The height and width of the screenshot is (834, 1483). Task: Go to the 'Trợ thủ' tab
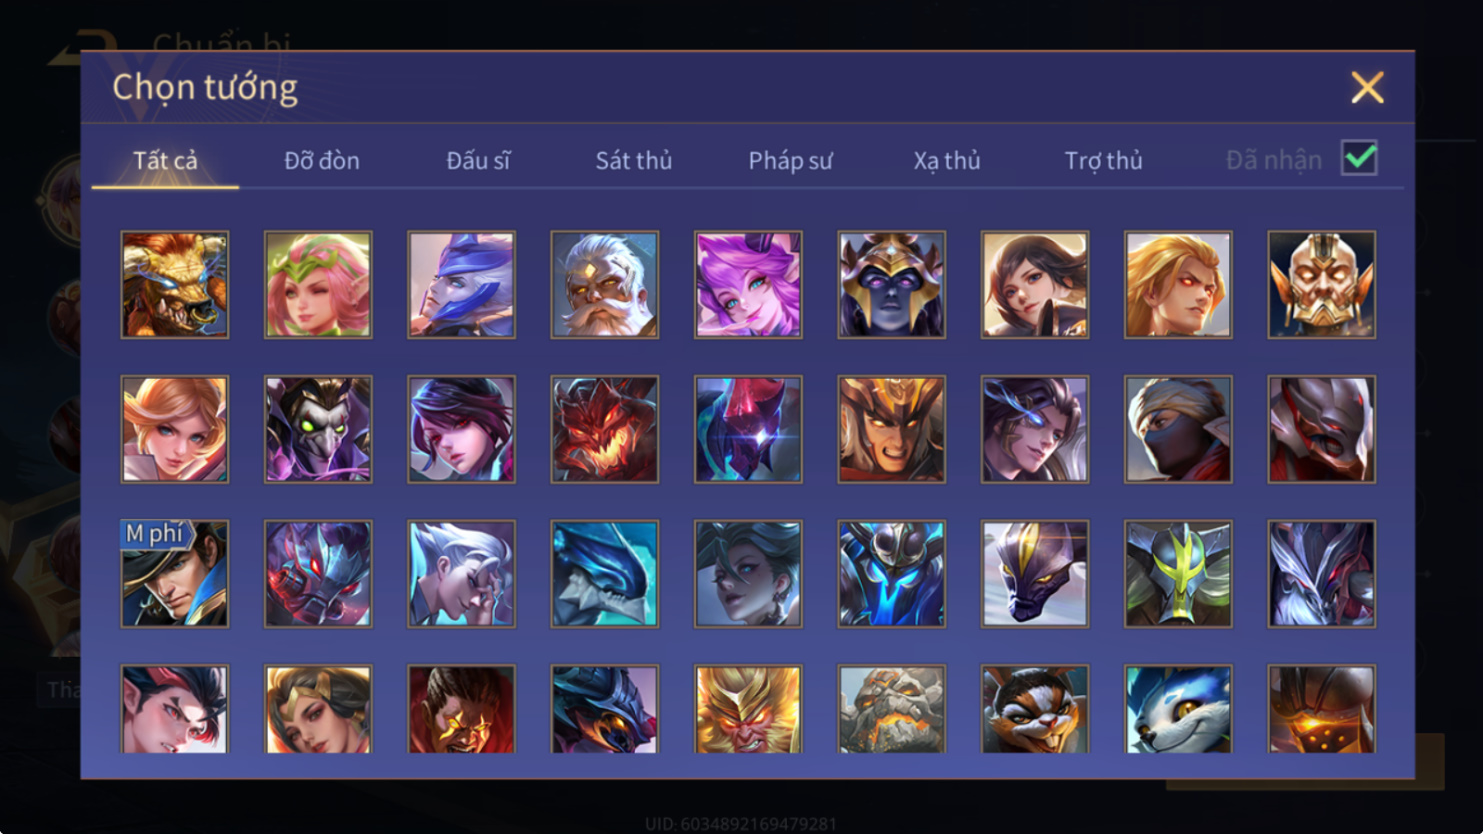(x=1103, y=160)
